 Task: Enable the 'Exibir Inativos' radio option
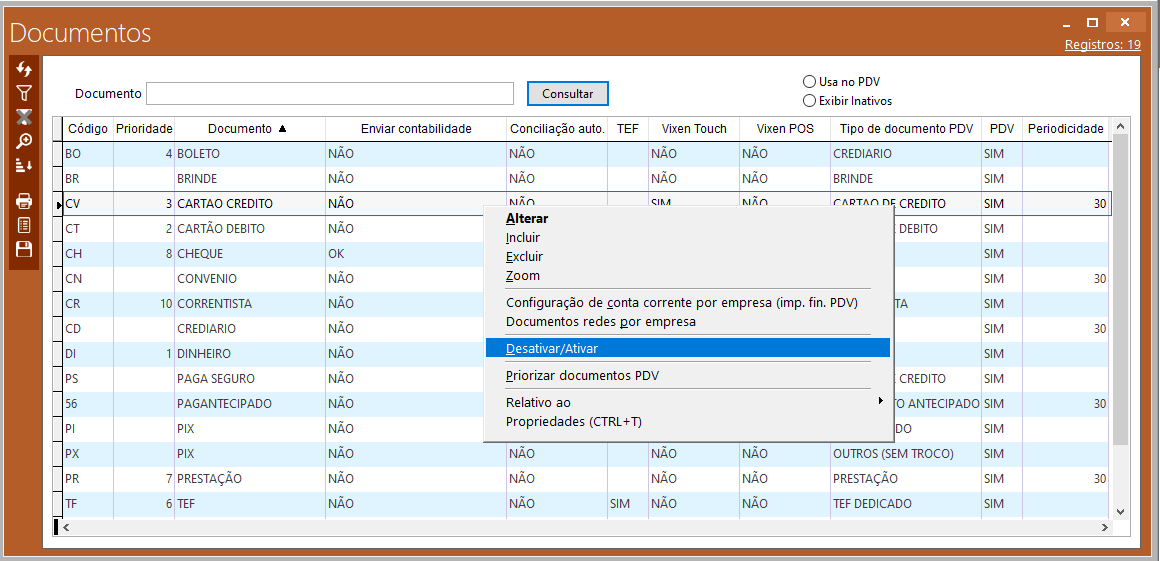tap(809, 101)
